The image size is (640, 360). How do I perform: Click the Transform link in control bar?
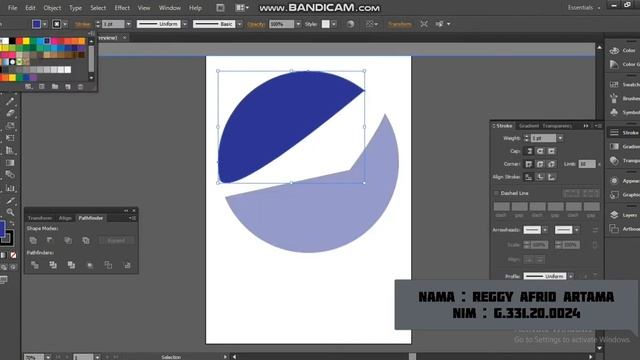(x=400, y=24)
